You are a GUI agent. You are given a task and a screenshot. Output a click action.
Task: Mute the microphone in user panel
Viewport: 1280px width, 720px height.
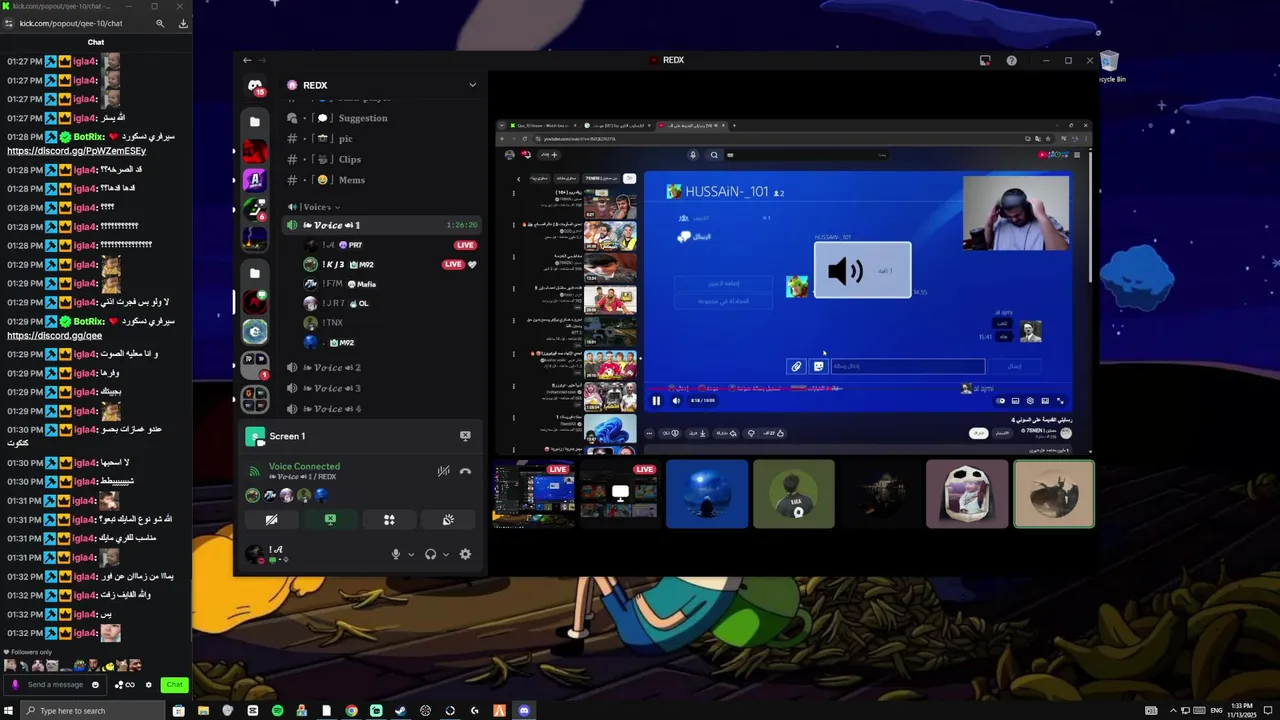[396, 554]
